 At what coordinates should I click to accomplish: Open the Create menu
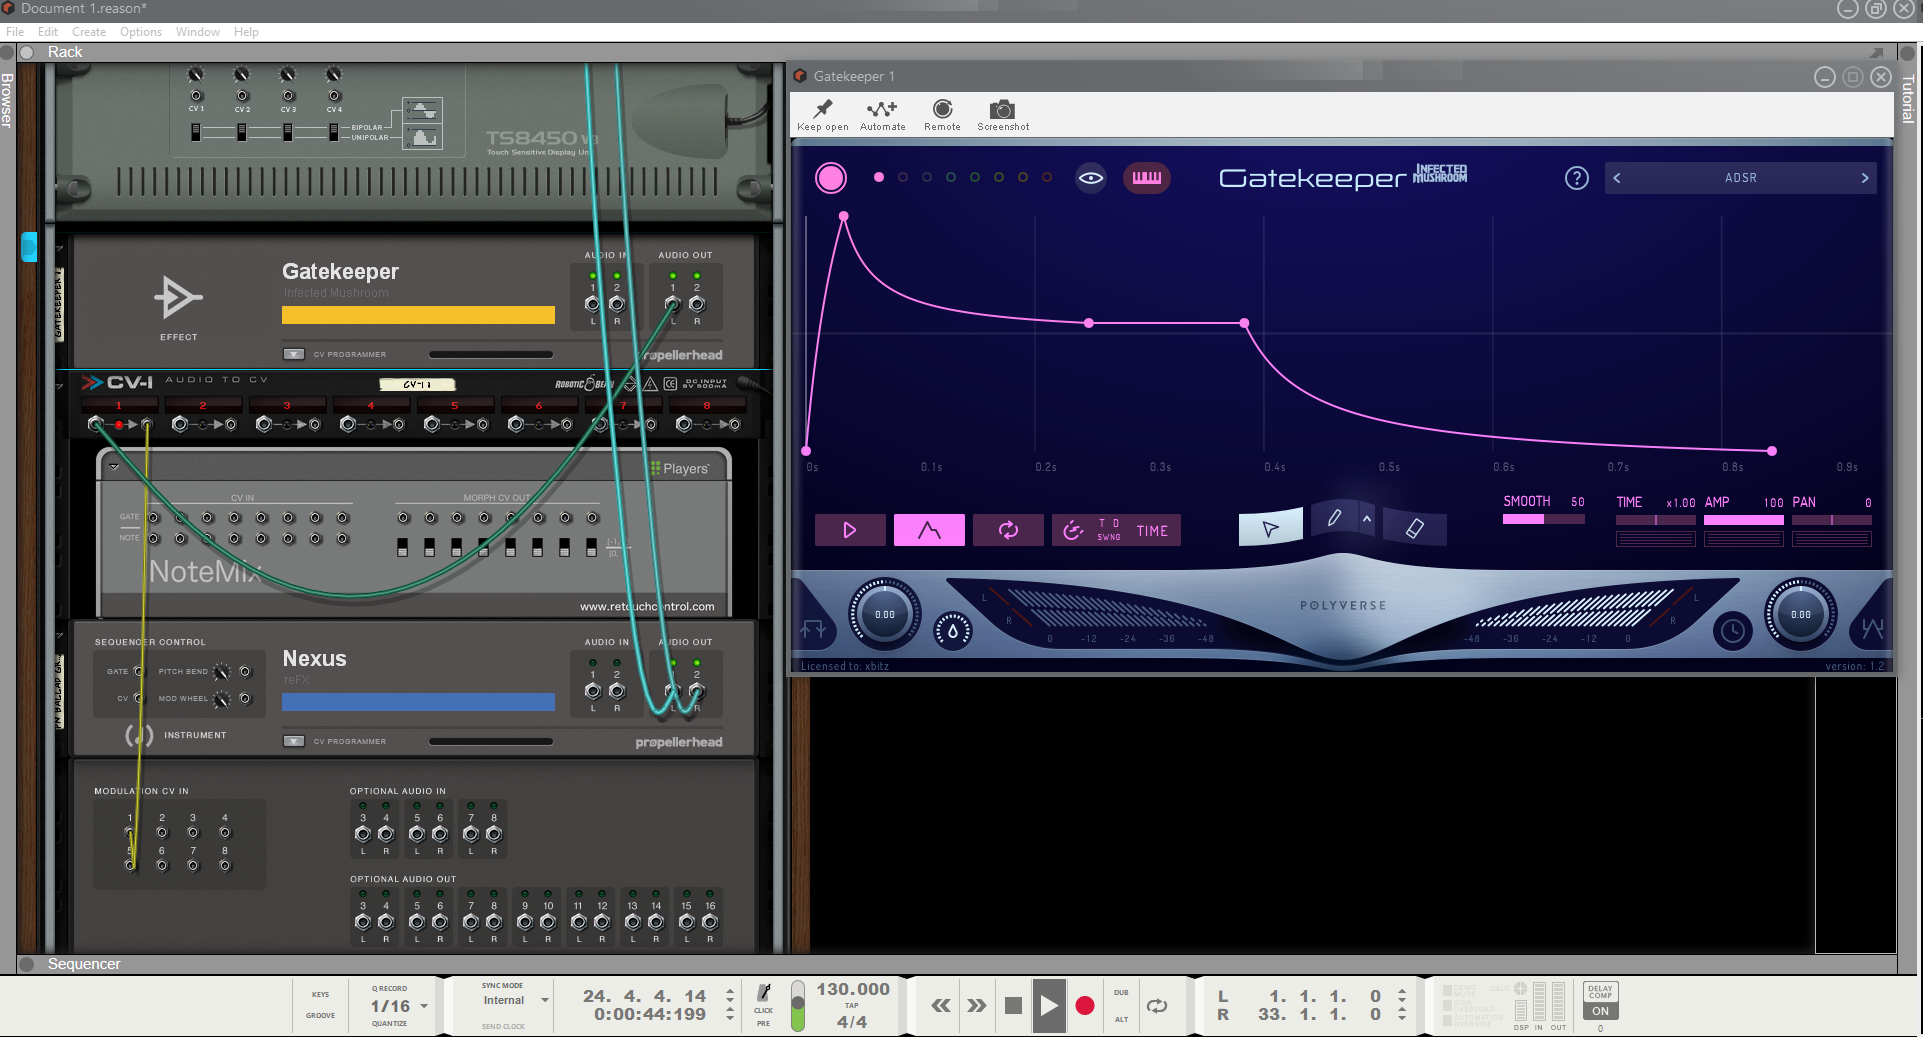coord(89,32)
